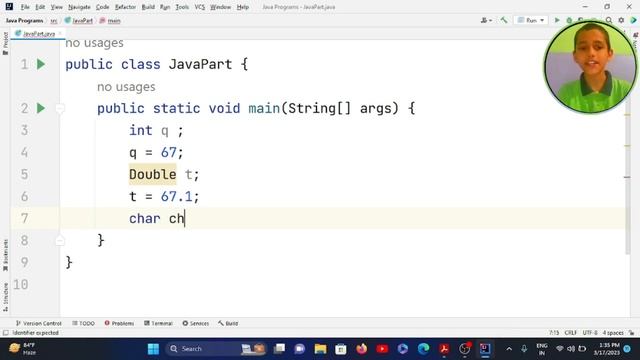Image resolution: width=640 pixels, height=360 pixels.
Task: Open the Build tool window
Action: pyautogui.click(x=228, y=323)
